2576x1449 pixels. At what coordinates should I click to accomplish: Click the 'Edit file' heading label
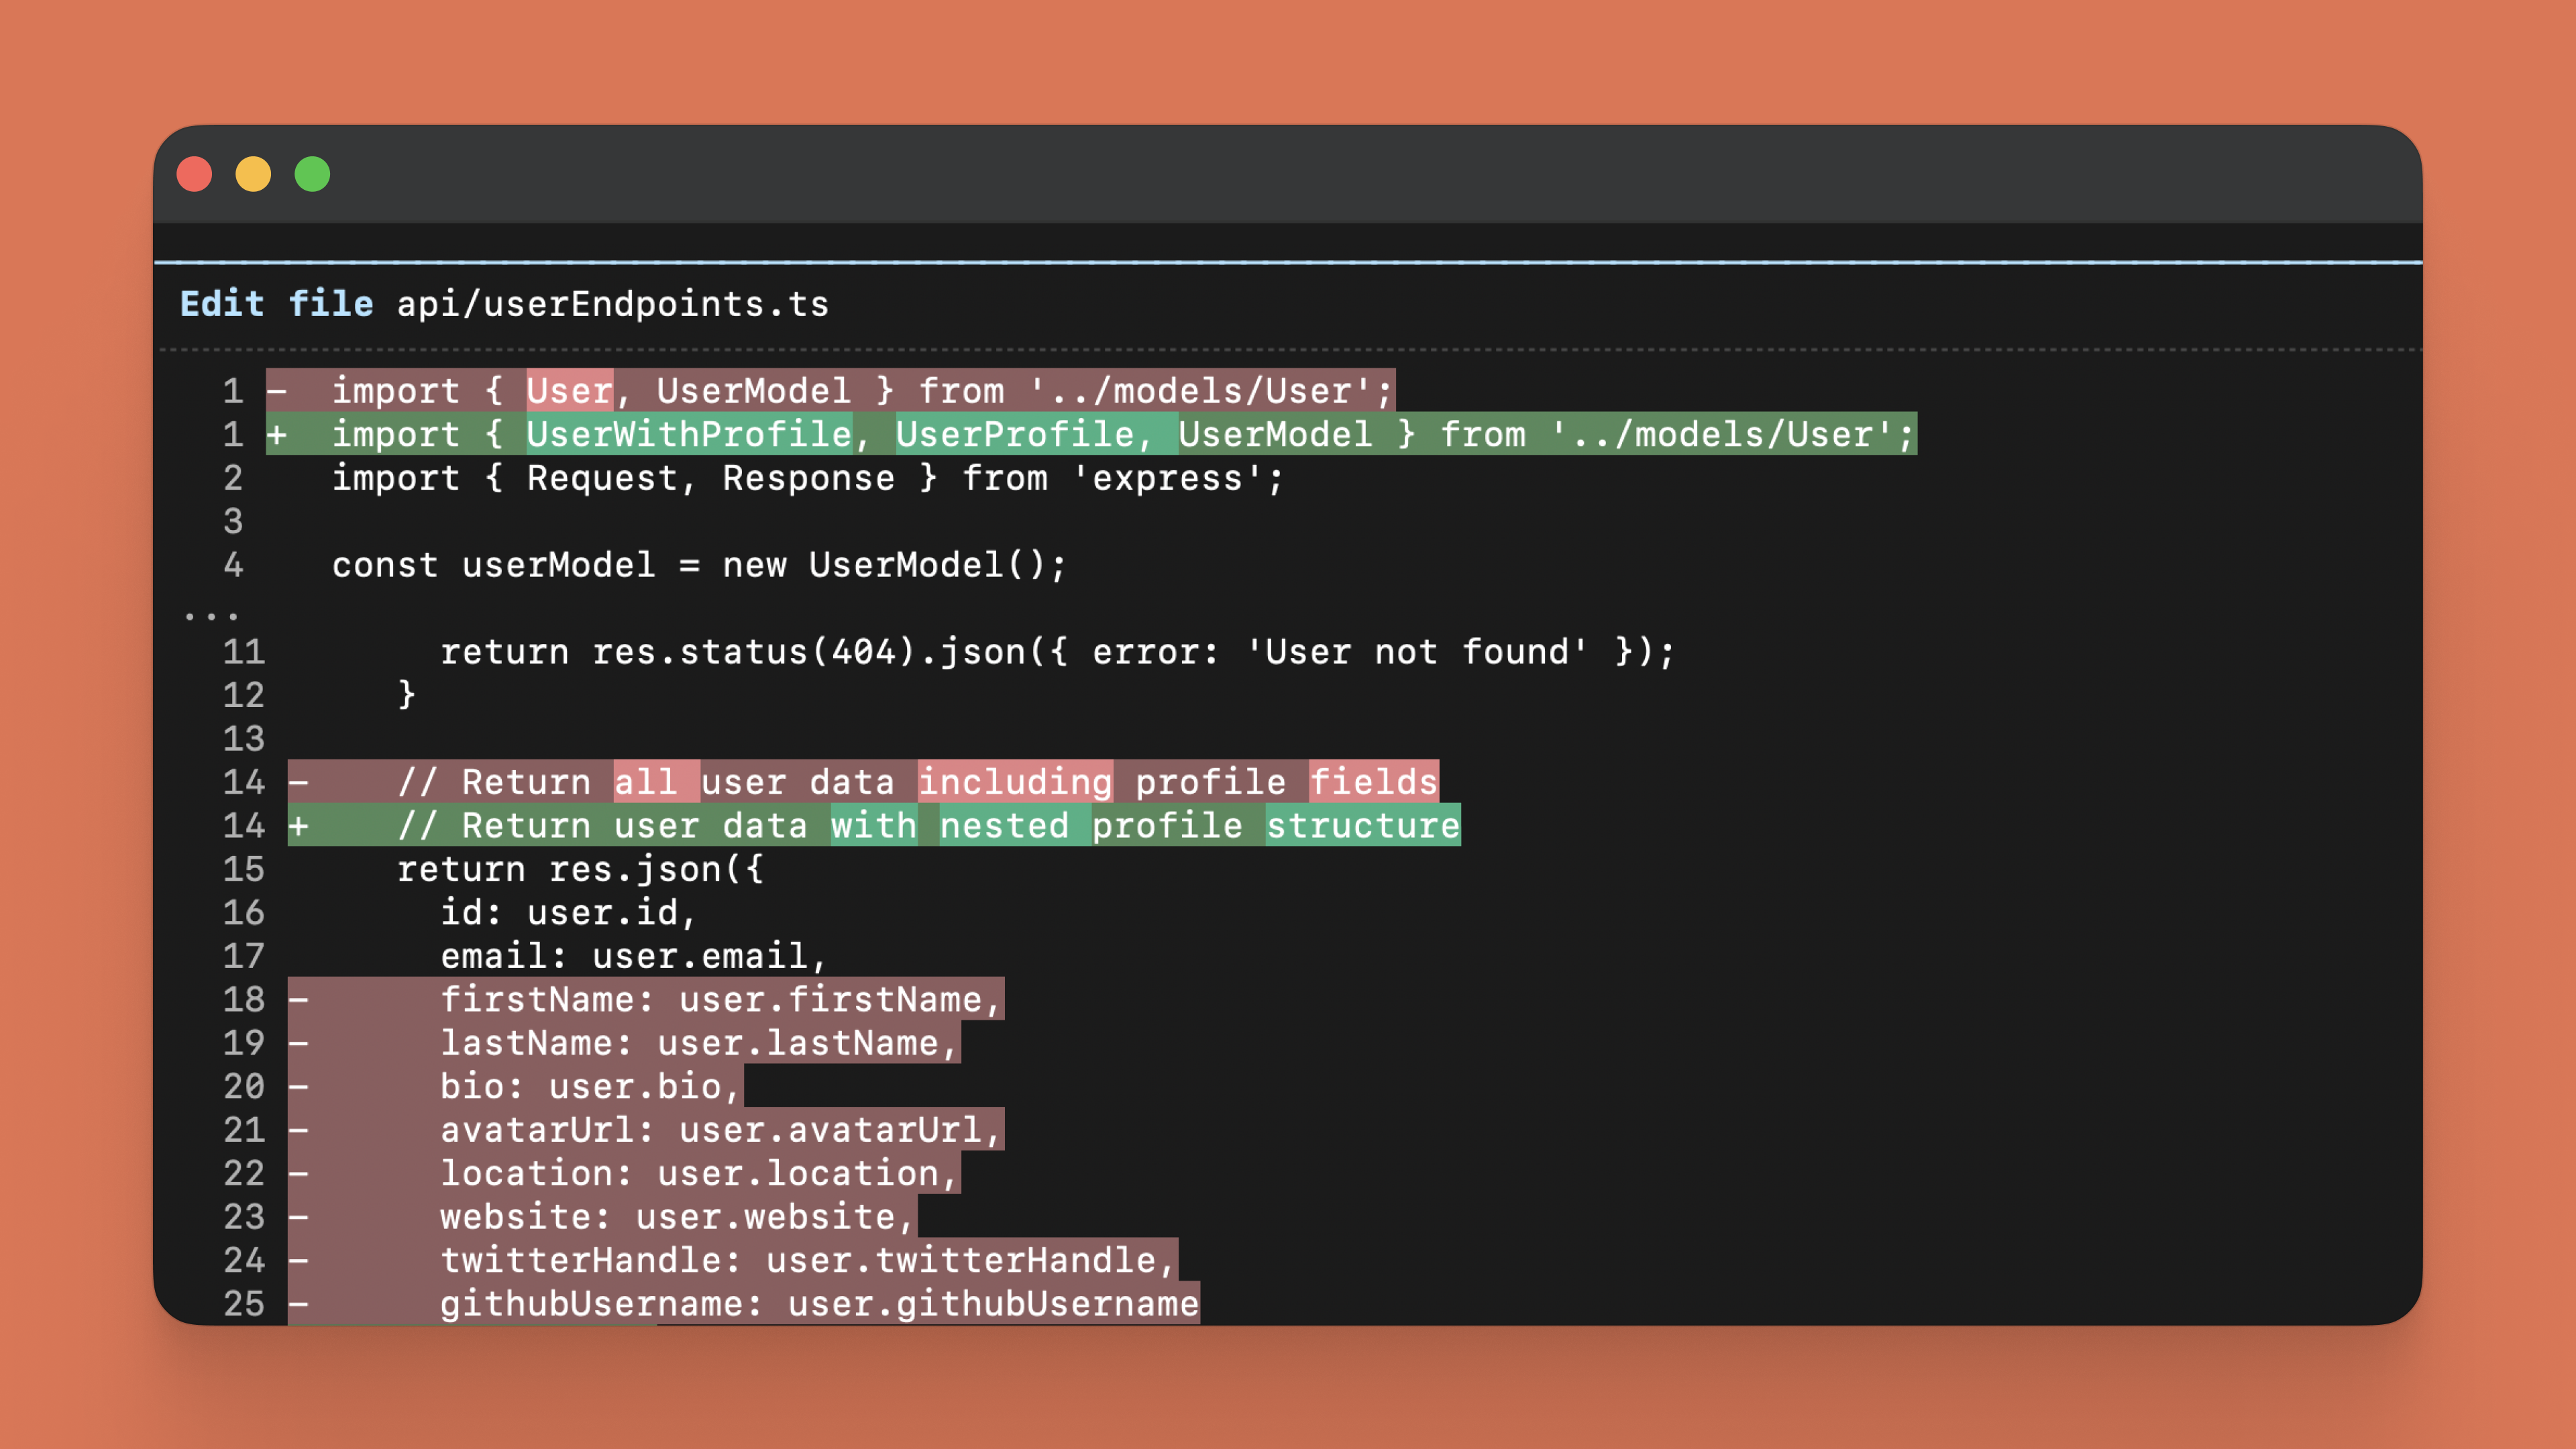(276, 303)
